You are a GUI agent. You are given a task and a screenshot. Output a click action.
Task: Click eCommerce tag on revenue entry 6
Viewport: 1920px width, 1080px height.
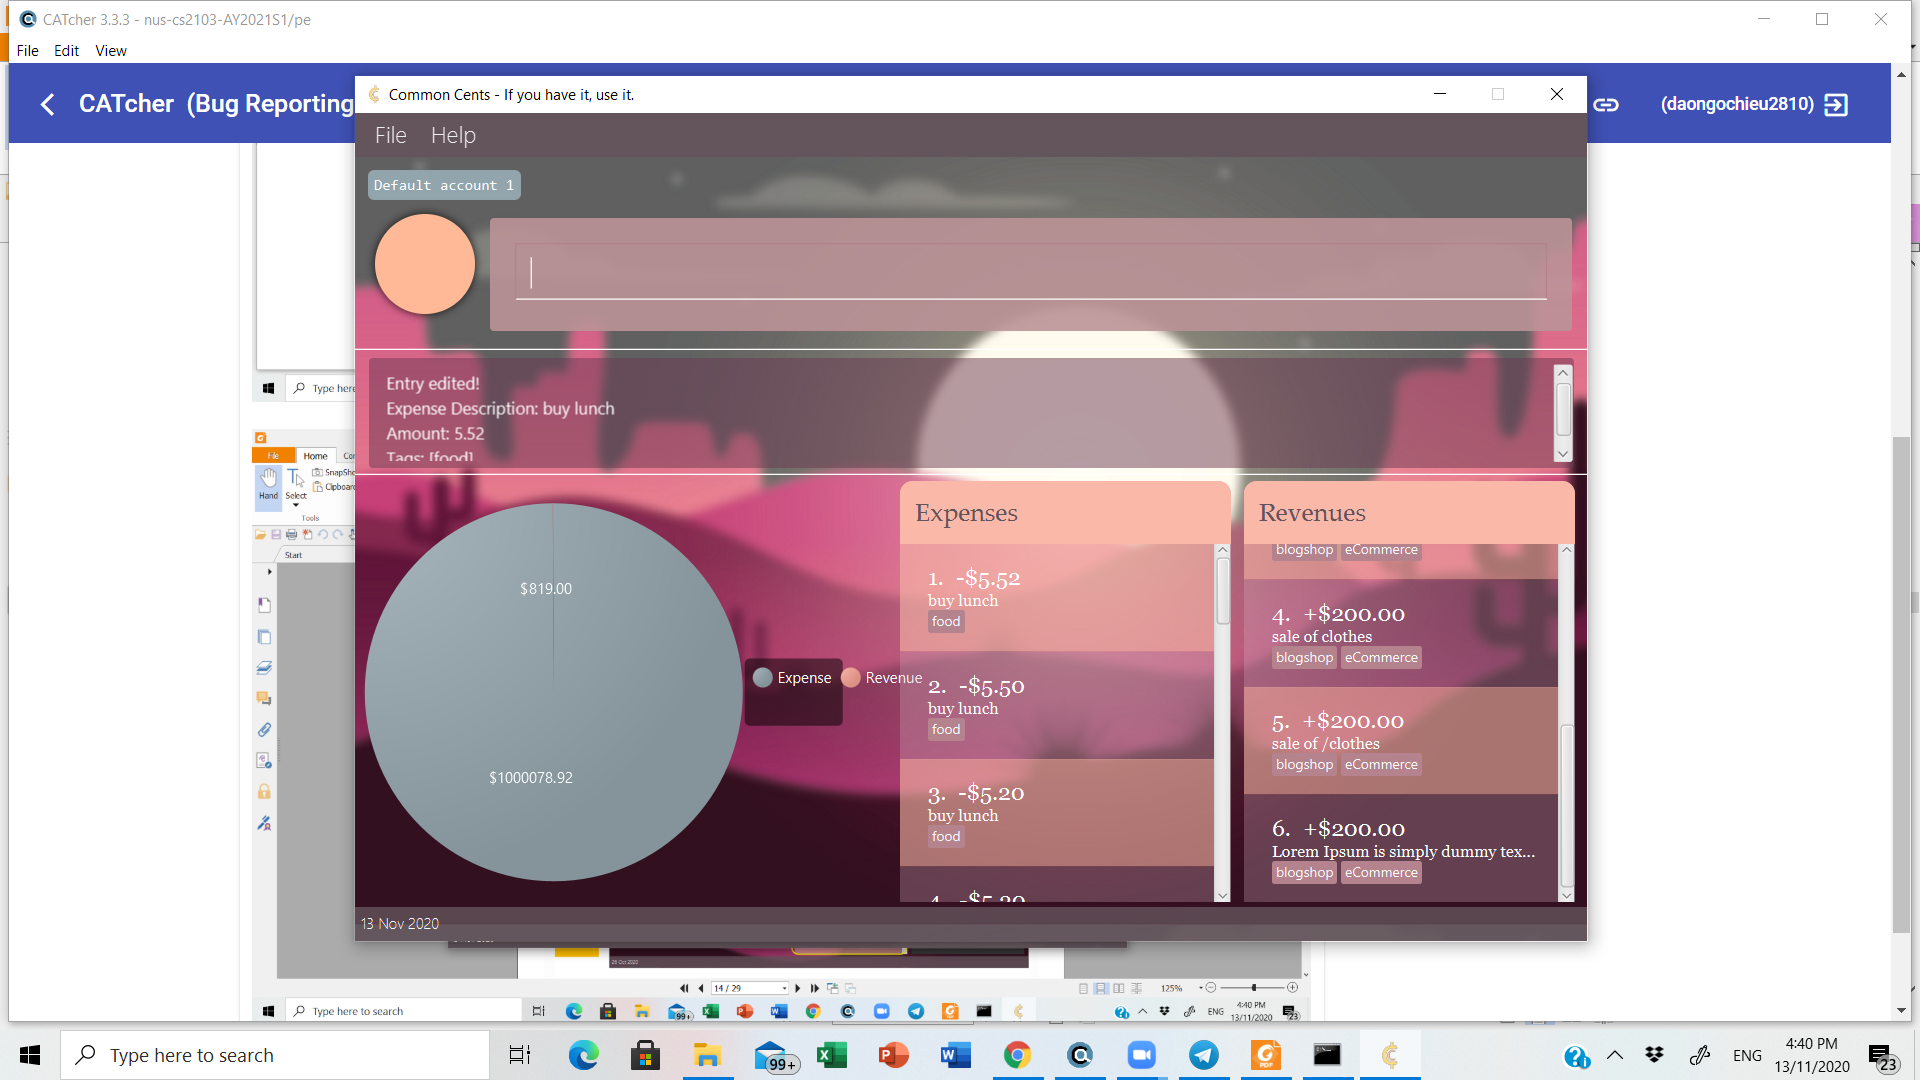[1381, 873]
